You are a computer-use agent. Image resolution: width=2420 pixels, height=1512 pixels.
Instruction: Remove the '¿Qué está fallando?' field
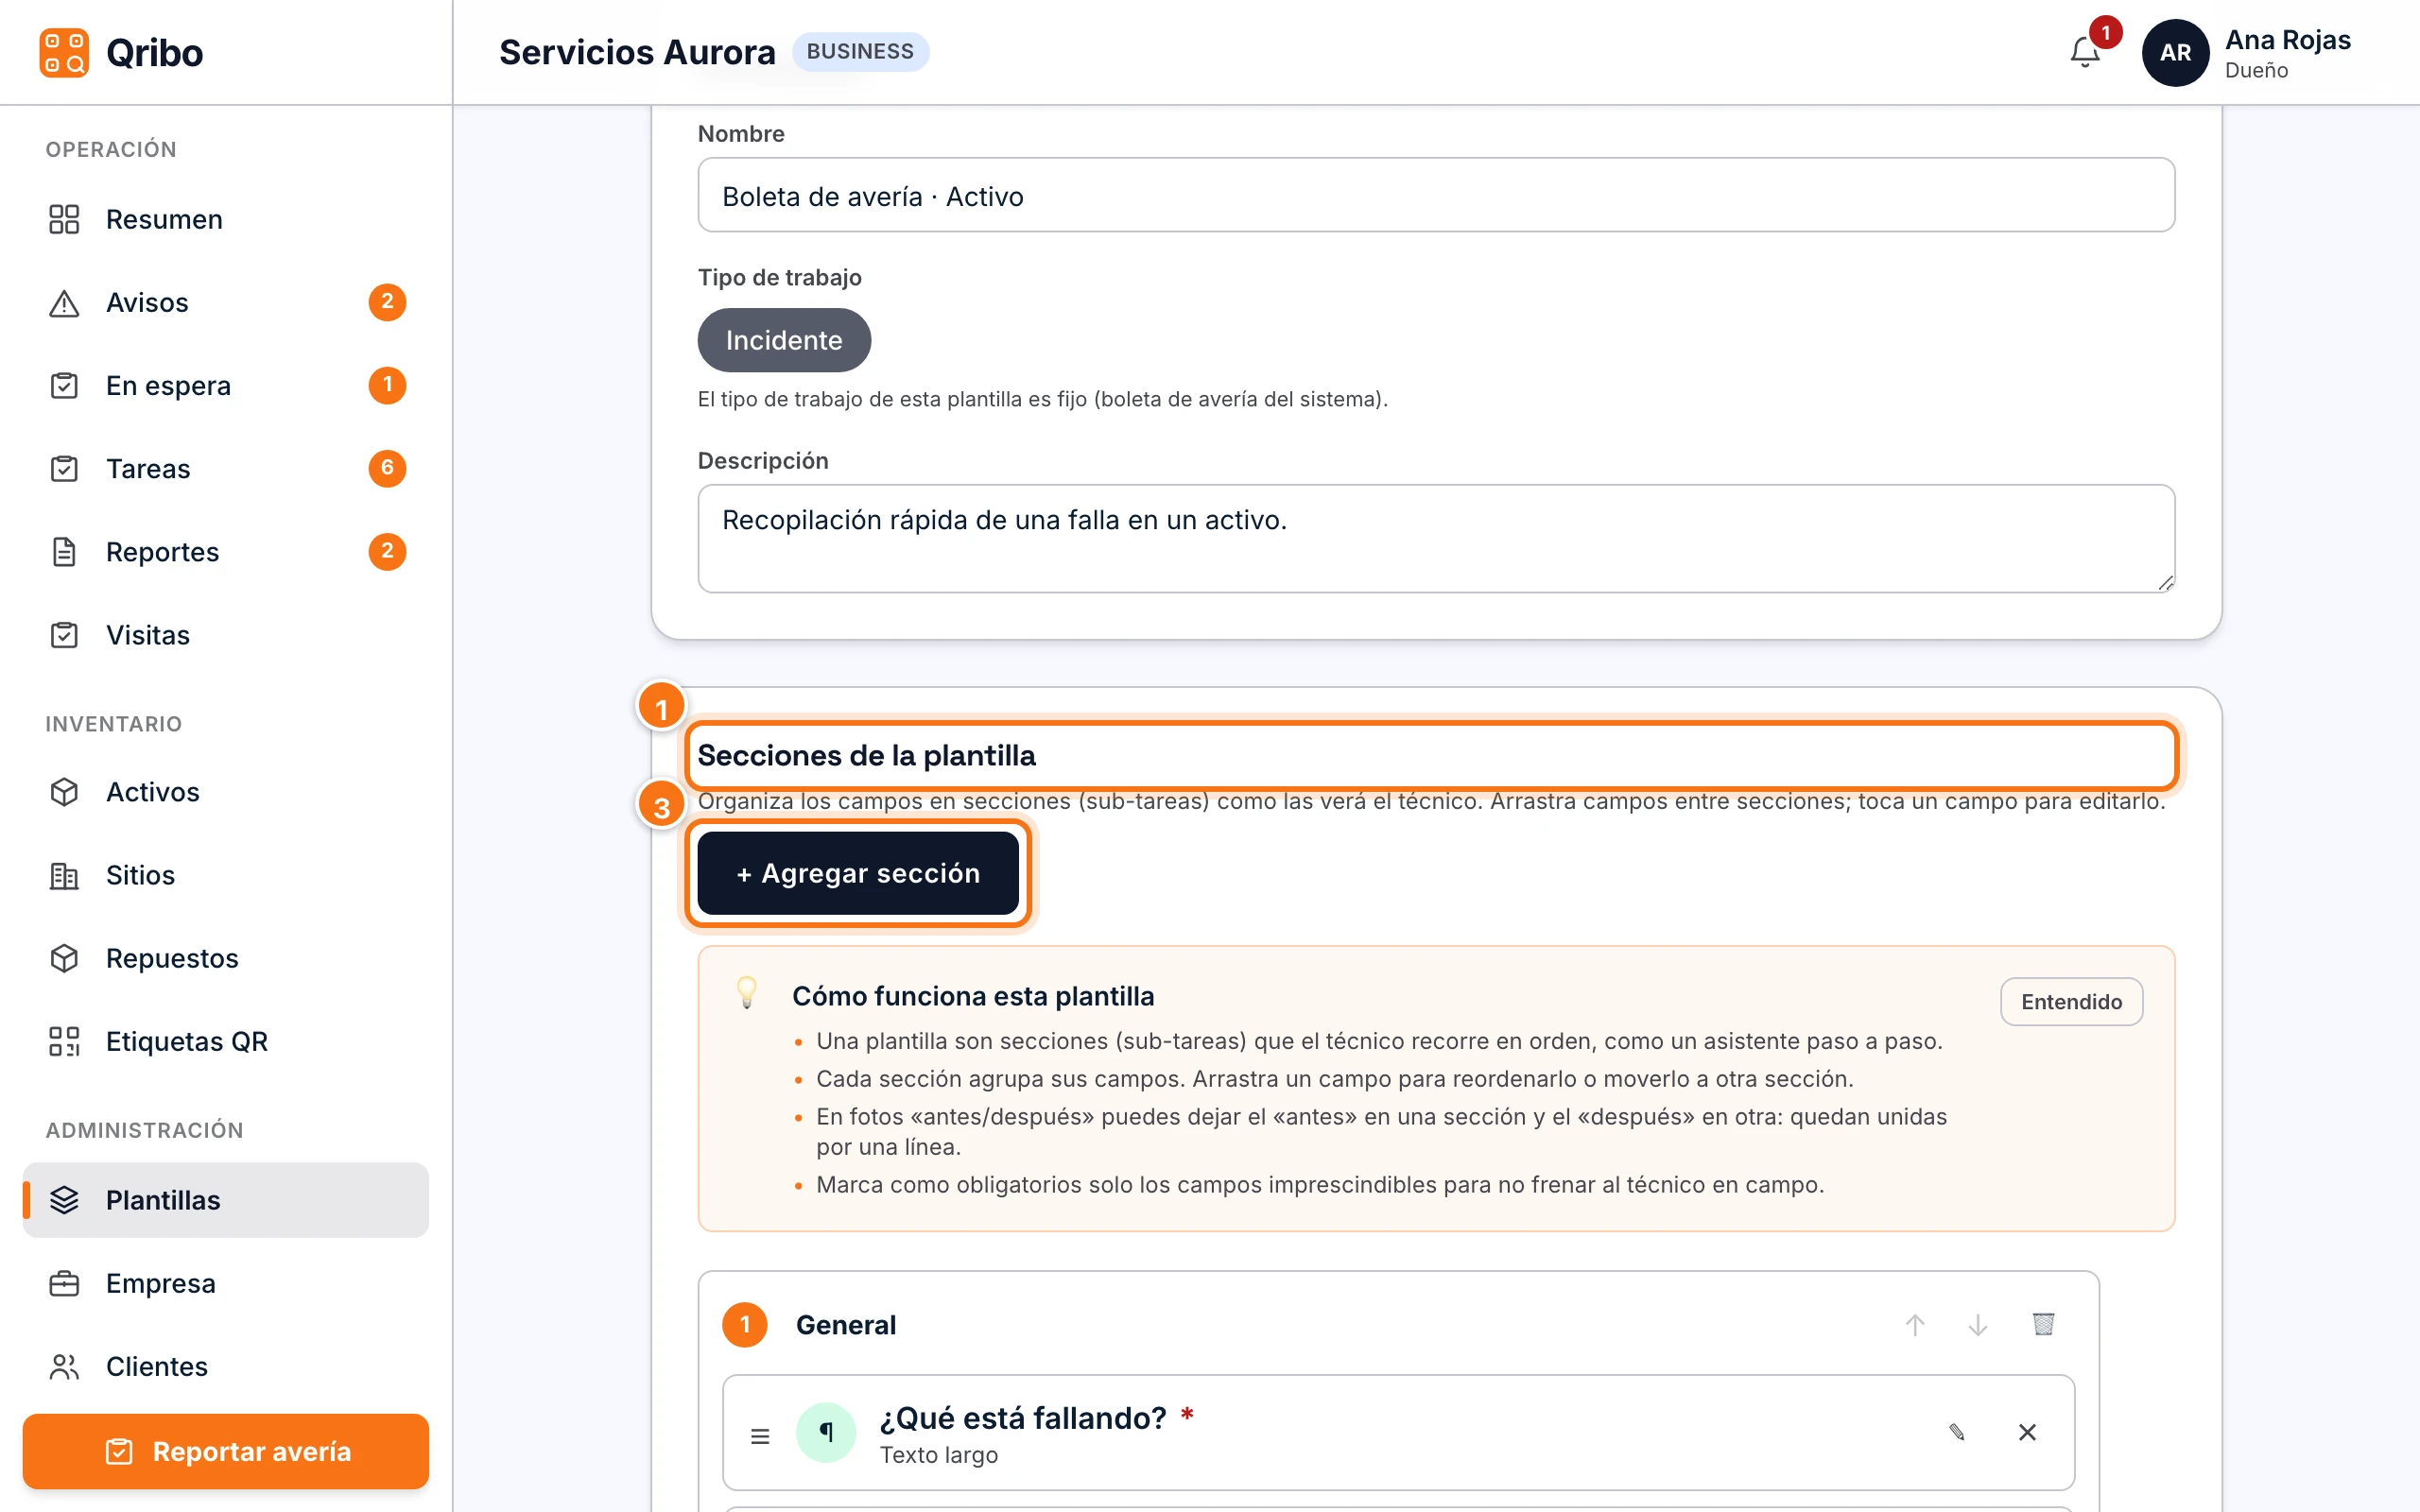coord(2027,1432)
